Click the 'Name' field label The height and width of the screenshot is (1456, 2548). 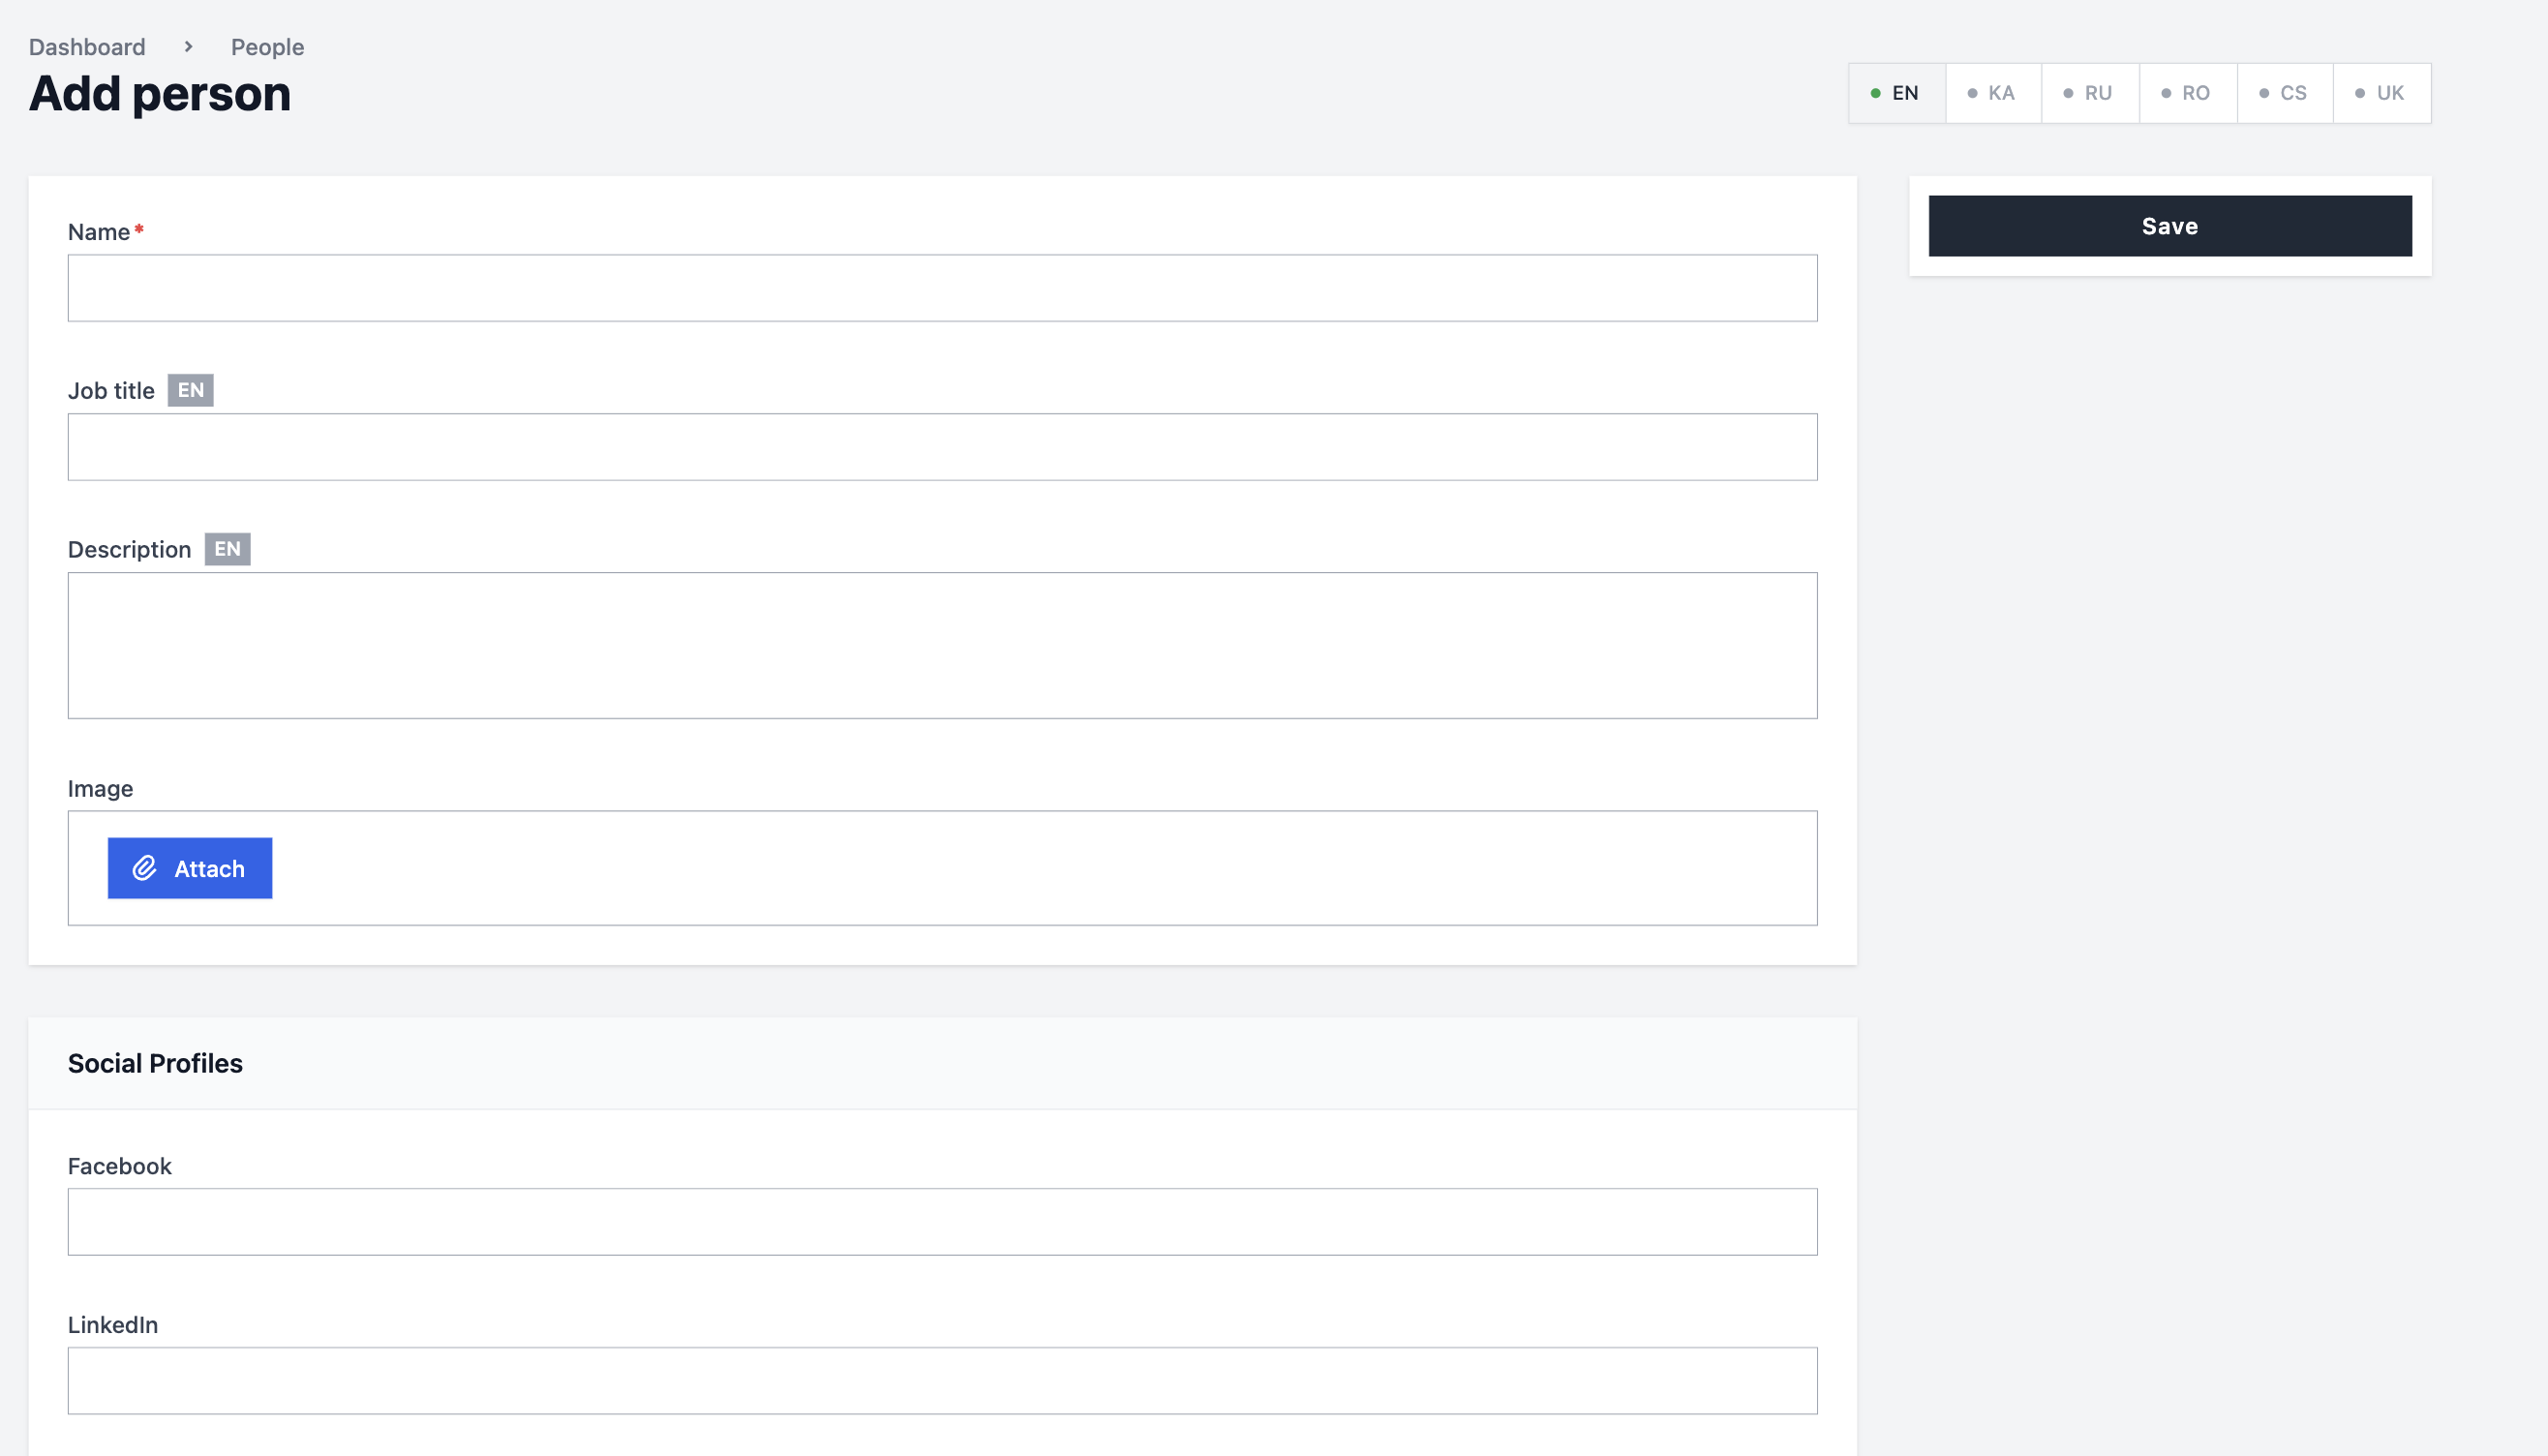[x=99, y=232]
